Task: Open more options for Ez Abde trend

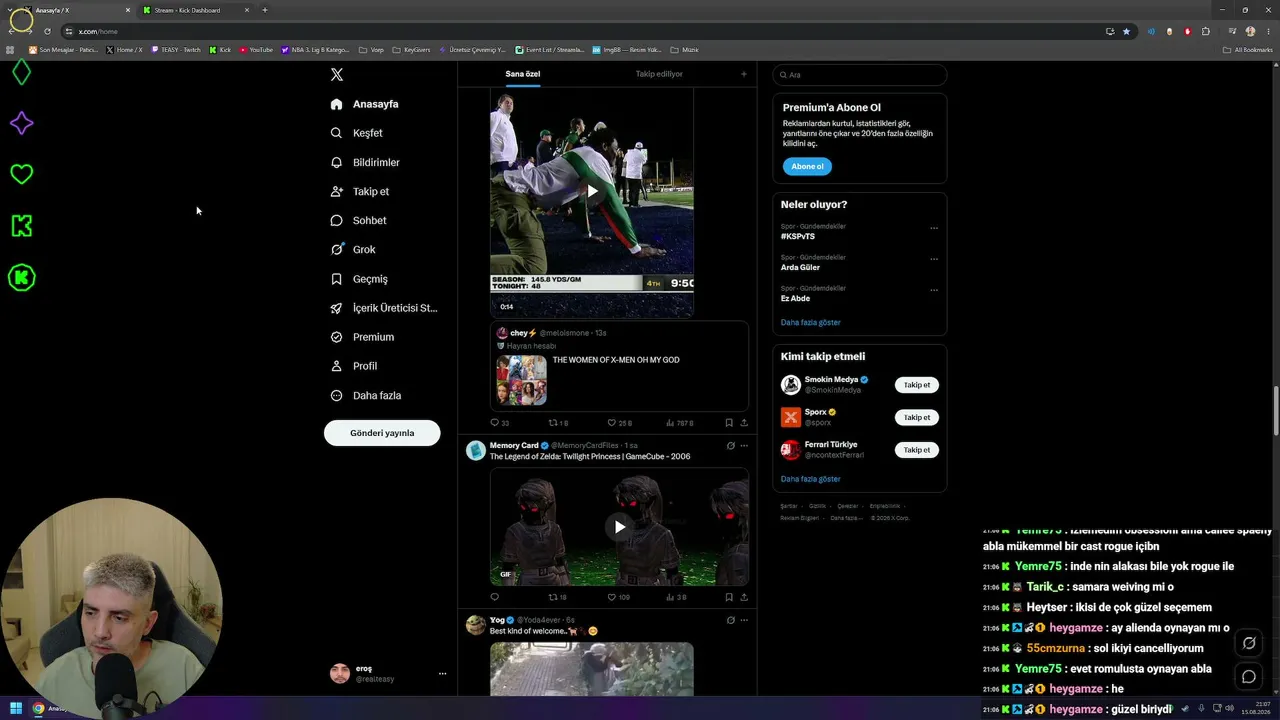Action: [x=934, y=290]
